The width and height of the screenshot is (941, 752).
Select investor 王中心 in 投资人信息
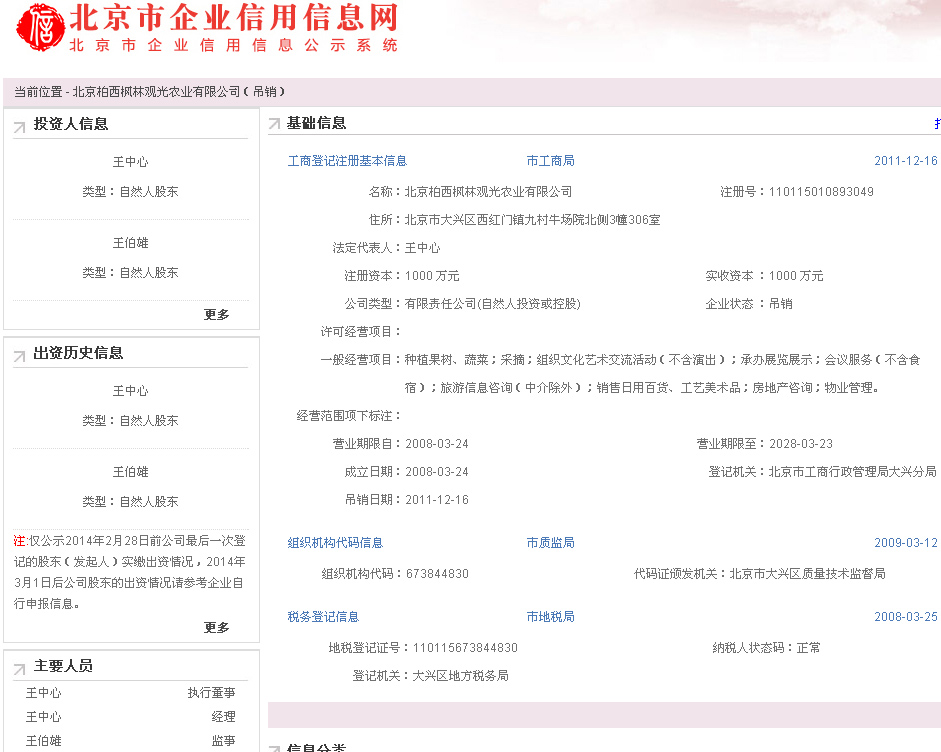click(130, 162)
